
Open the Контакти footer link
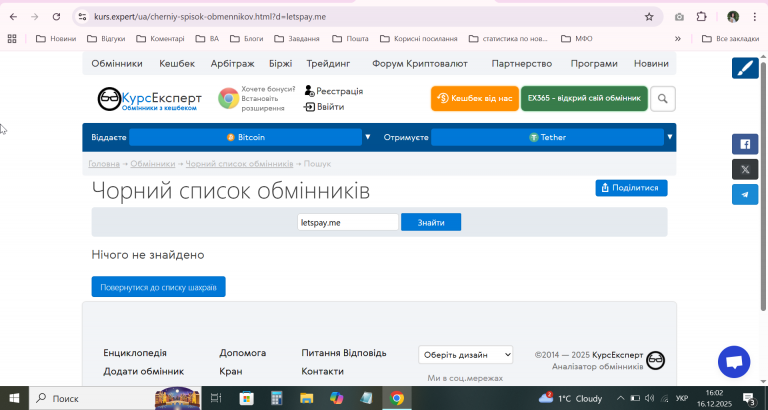point(322,371)
